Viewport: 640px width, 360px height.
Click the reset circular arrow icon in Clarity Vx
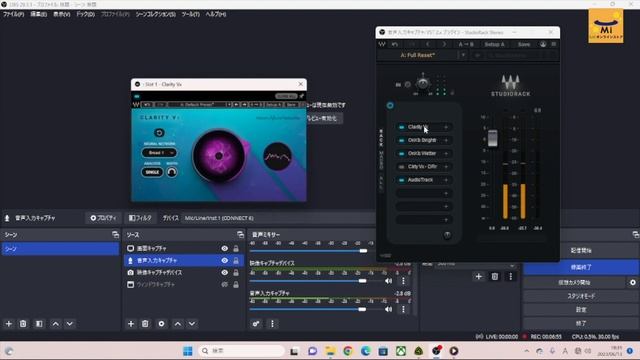pos(159,133)
